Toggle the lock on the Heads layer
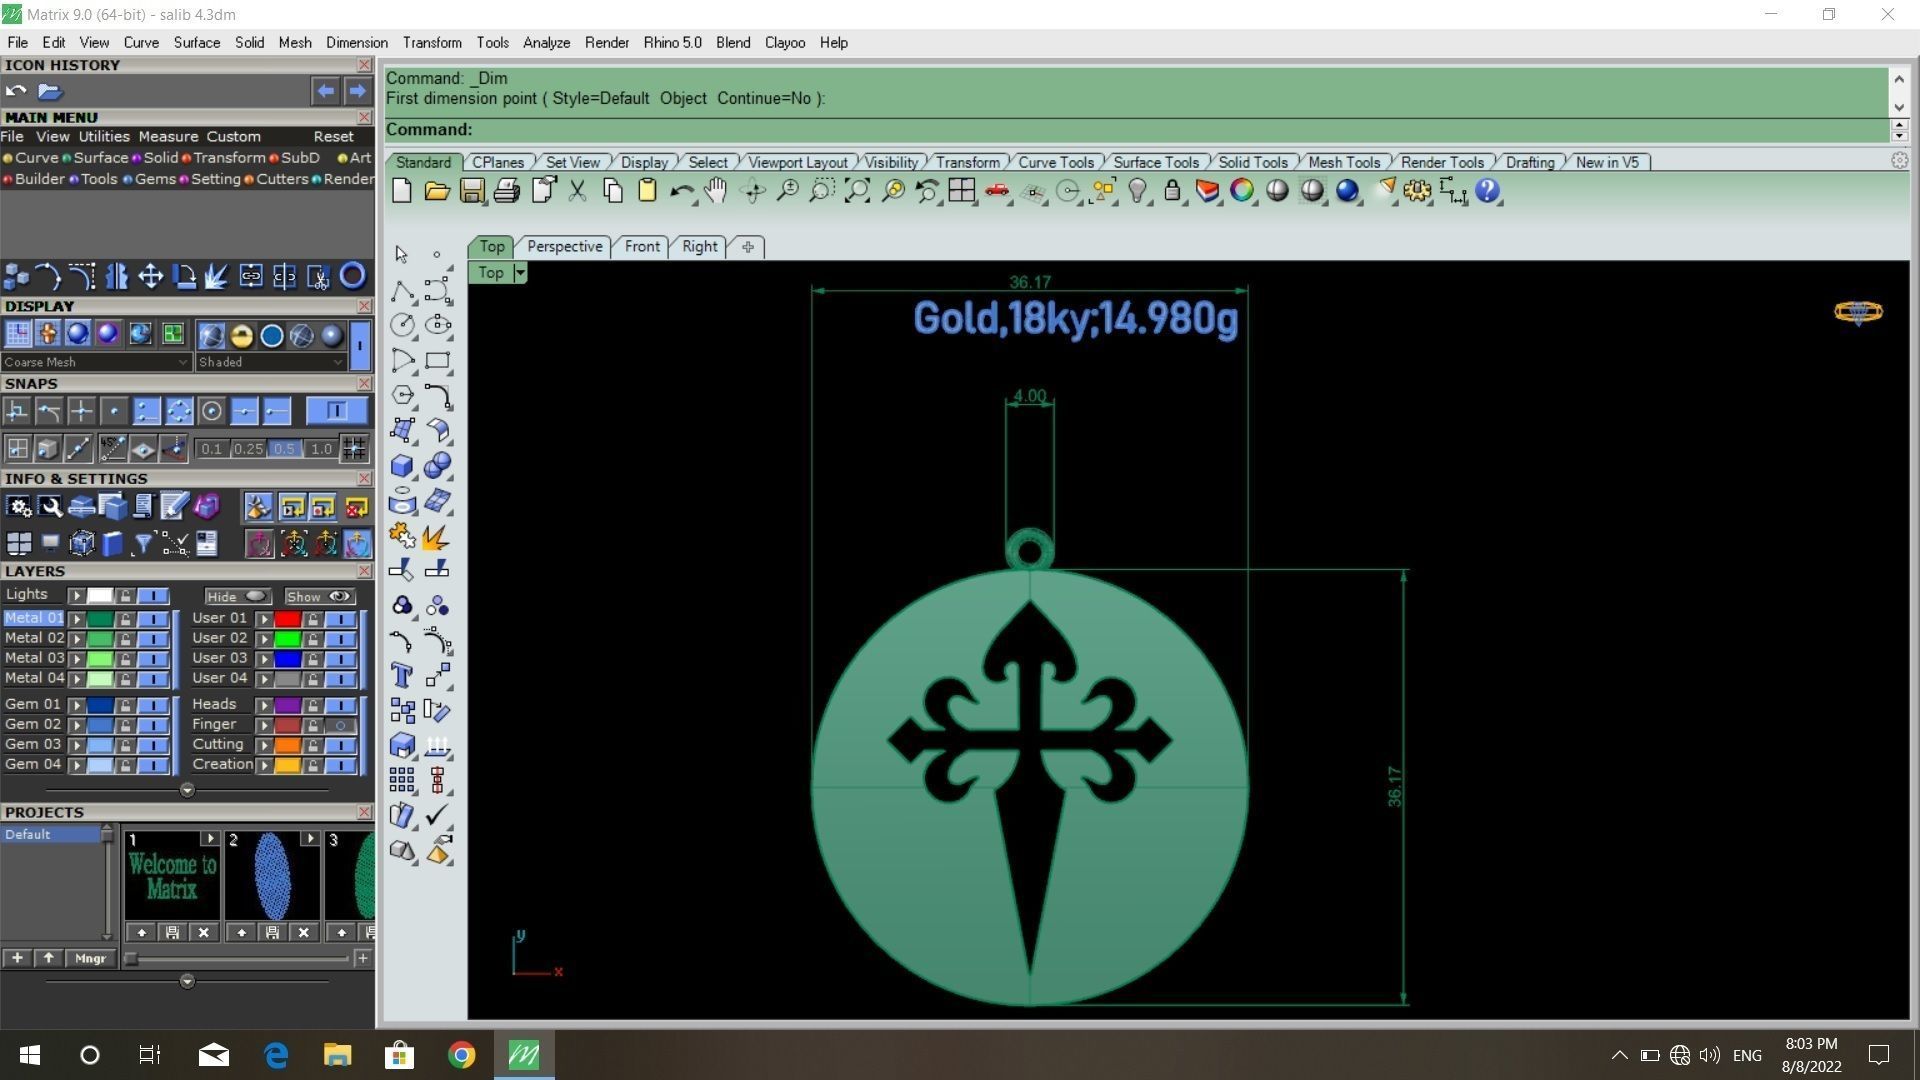Screen dimensions: 1920x1080 312,705
